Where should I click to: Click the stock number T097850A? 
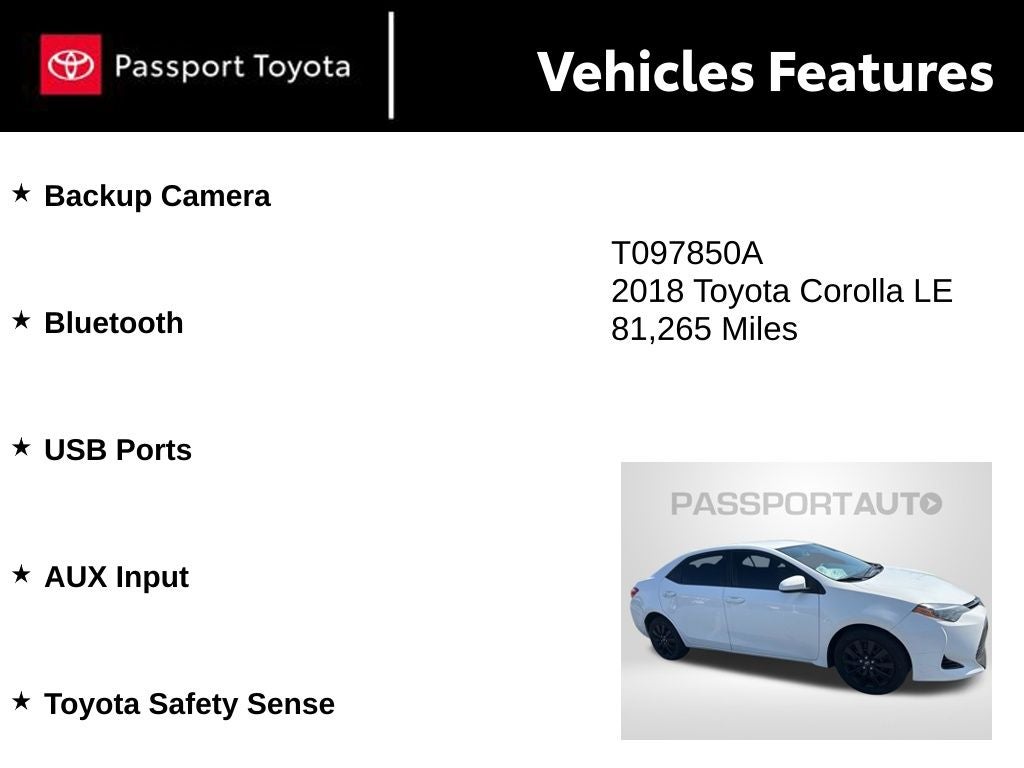coord(687,254)
